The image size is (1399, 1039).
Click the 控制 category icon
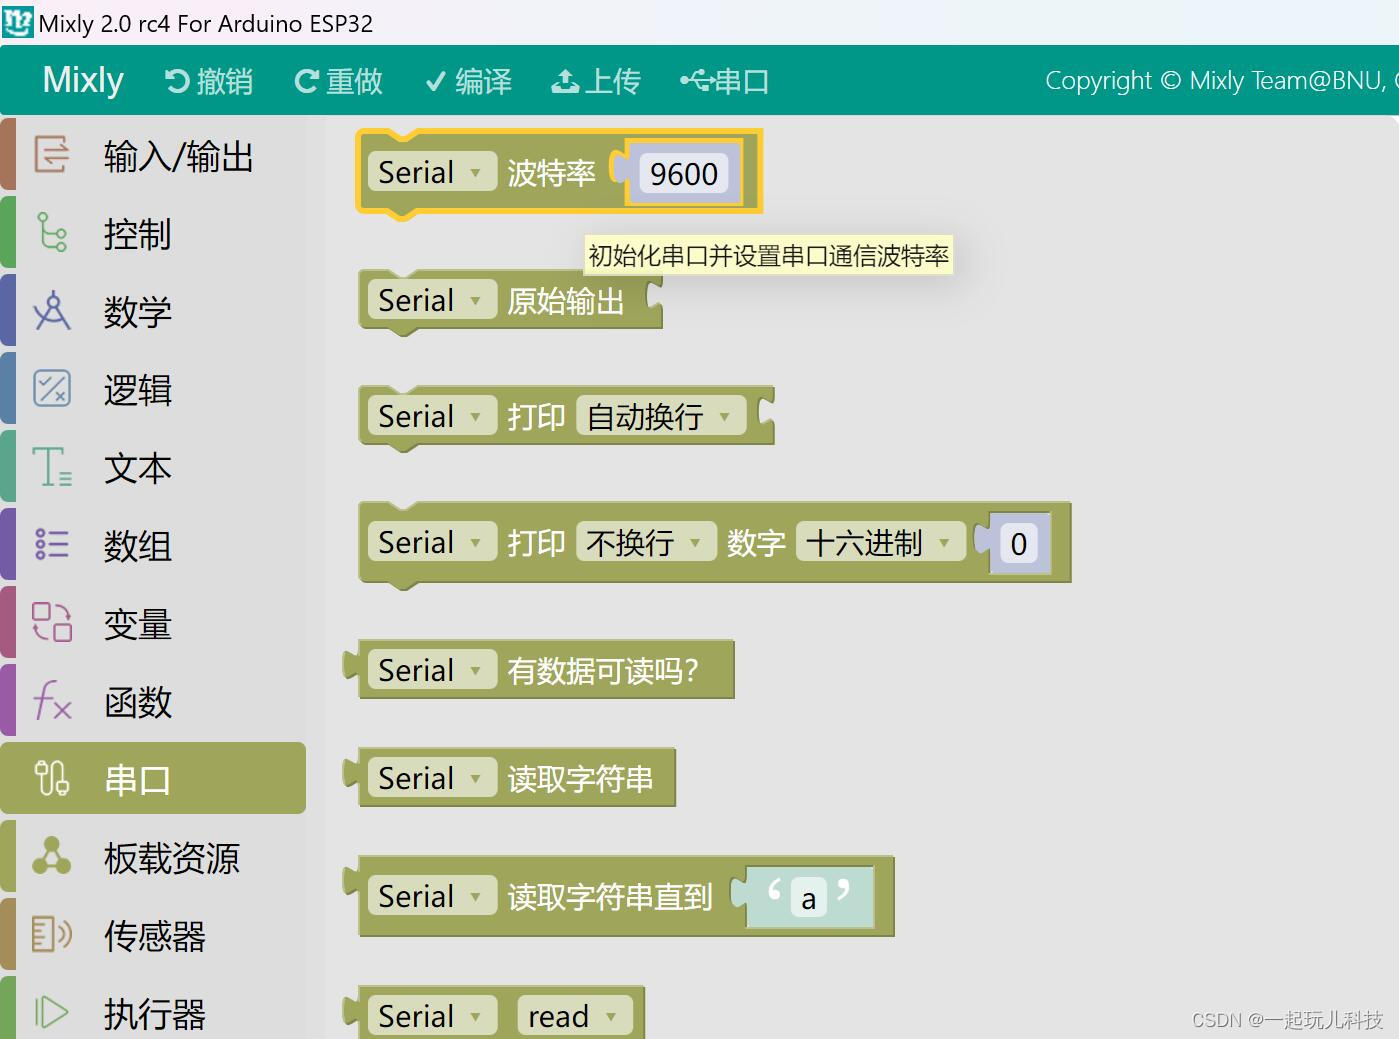(x=51, y=233)
